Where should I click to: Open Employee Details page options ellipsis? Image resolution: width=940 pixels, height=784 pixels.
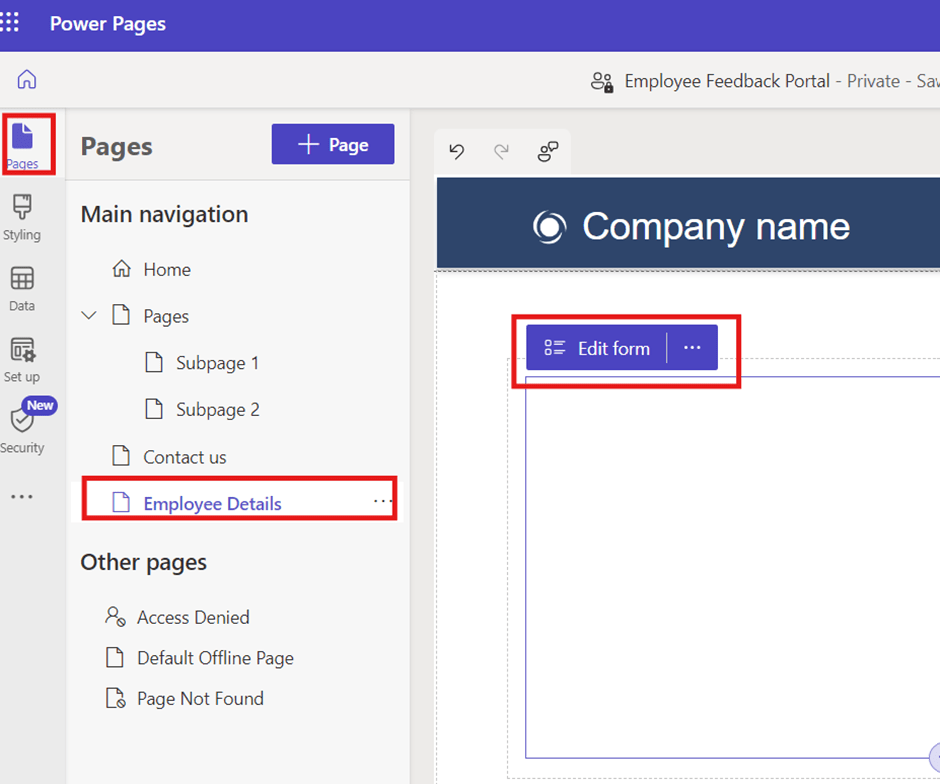point(382,501)
